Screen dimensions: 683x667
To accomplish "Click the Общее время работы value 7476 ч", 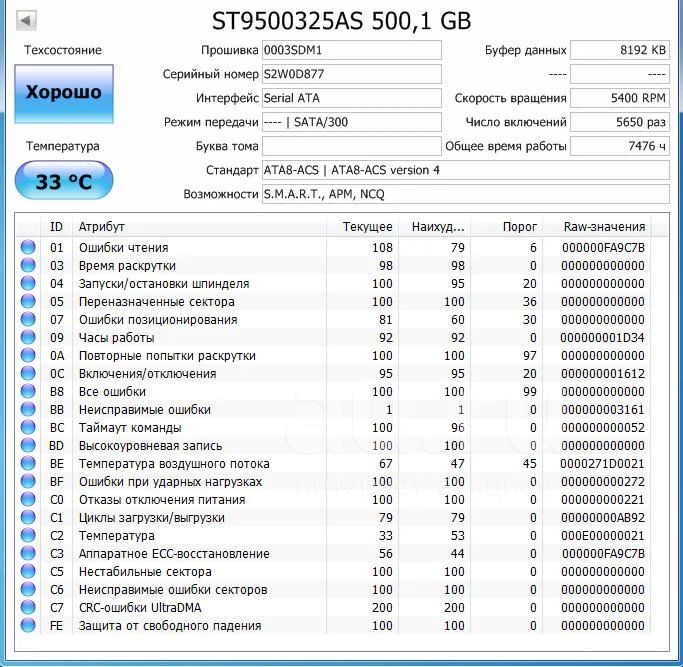I will [x=620, y=146].
